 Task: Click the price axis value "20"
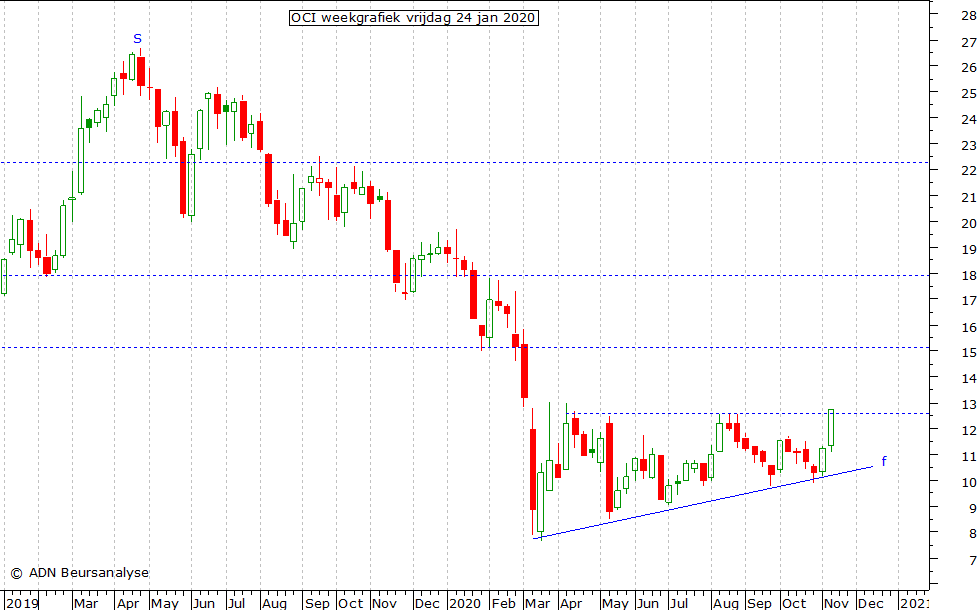tap(969, 224)
